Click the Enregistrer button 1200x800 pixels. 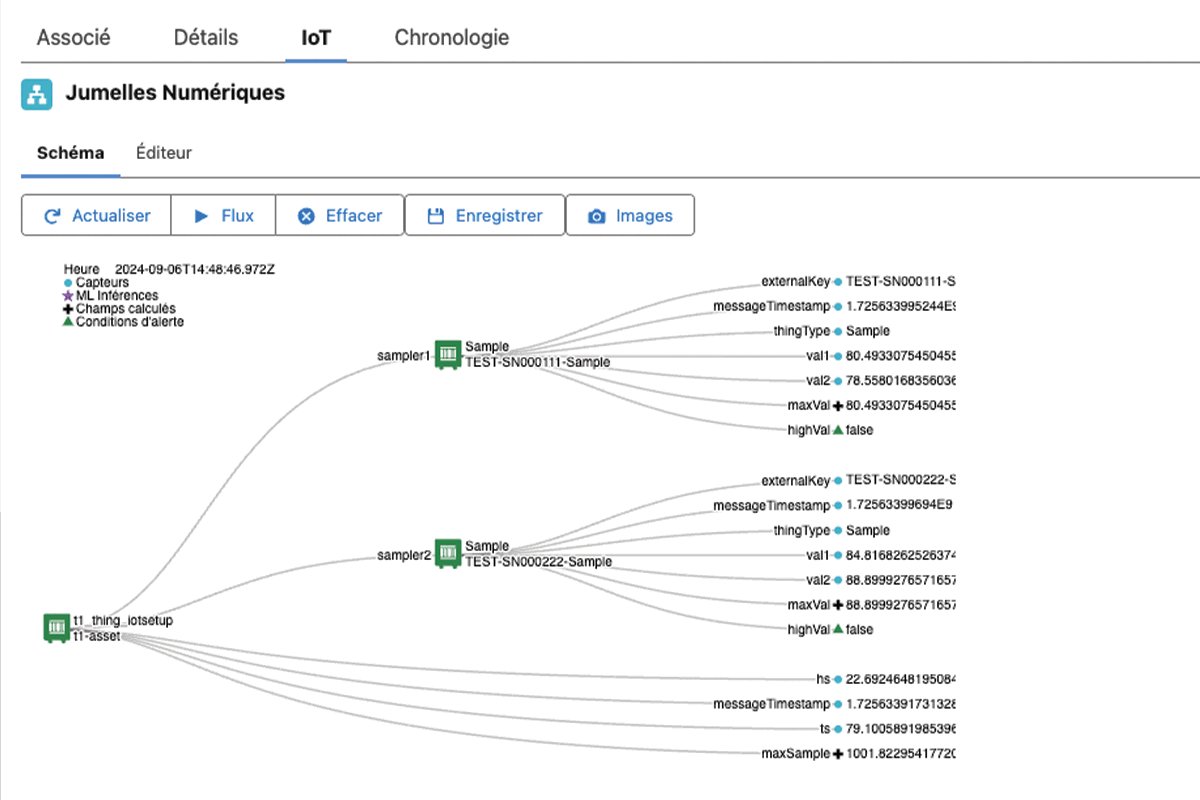(485, 215)
